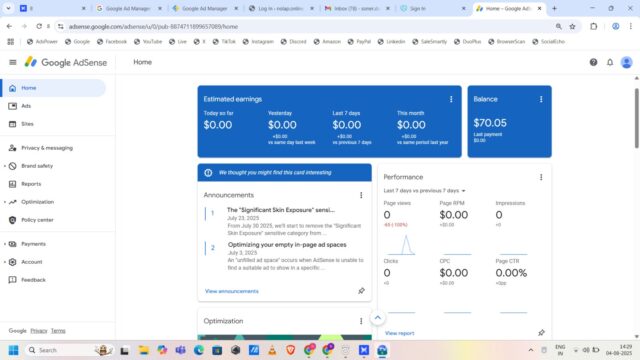Open Ads in sidebar
Image resolution: width=640 pixels, height=360 pixels.
tap(53, 106)
